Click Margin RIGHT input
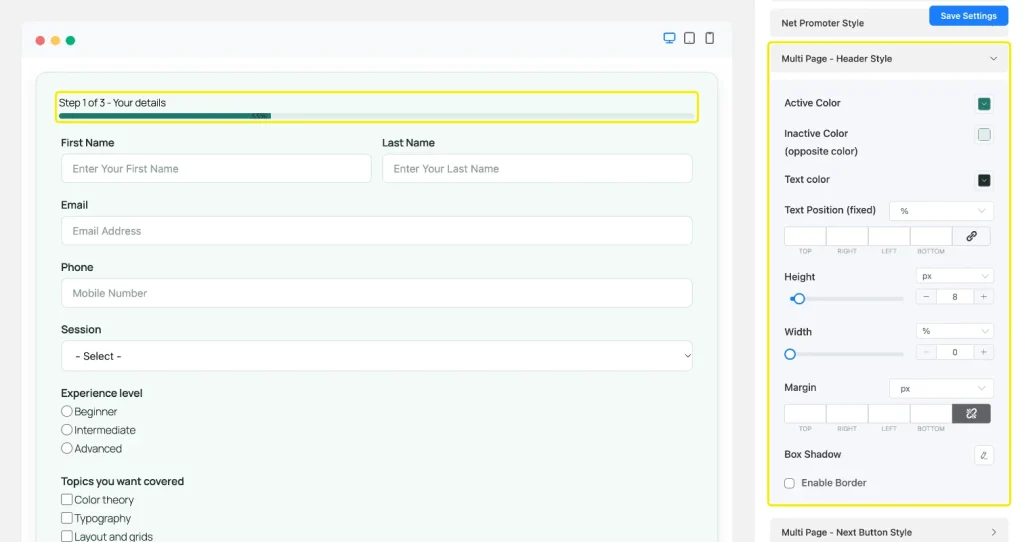 point(847,413)
